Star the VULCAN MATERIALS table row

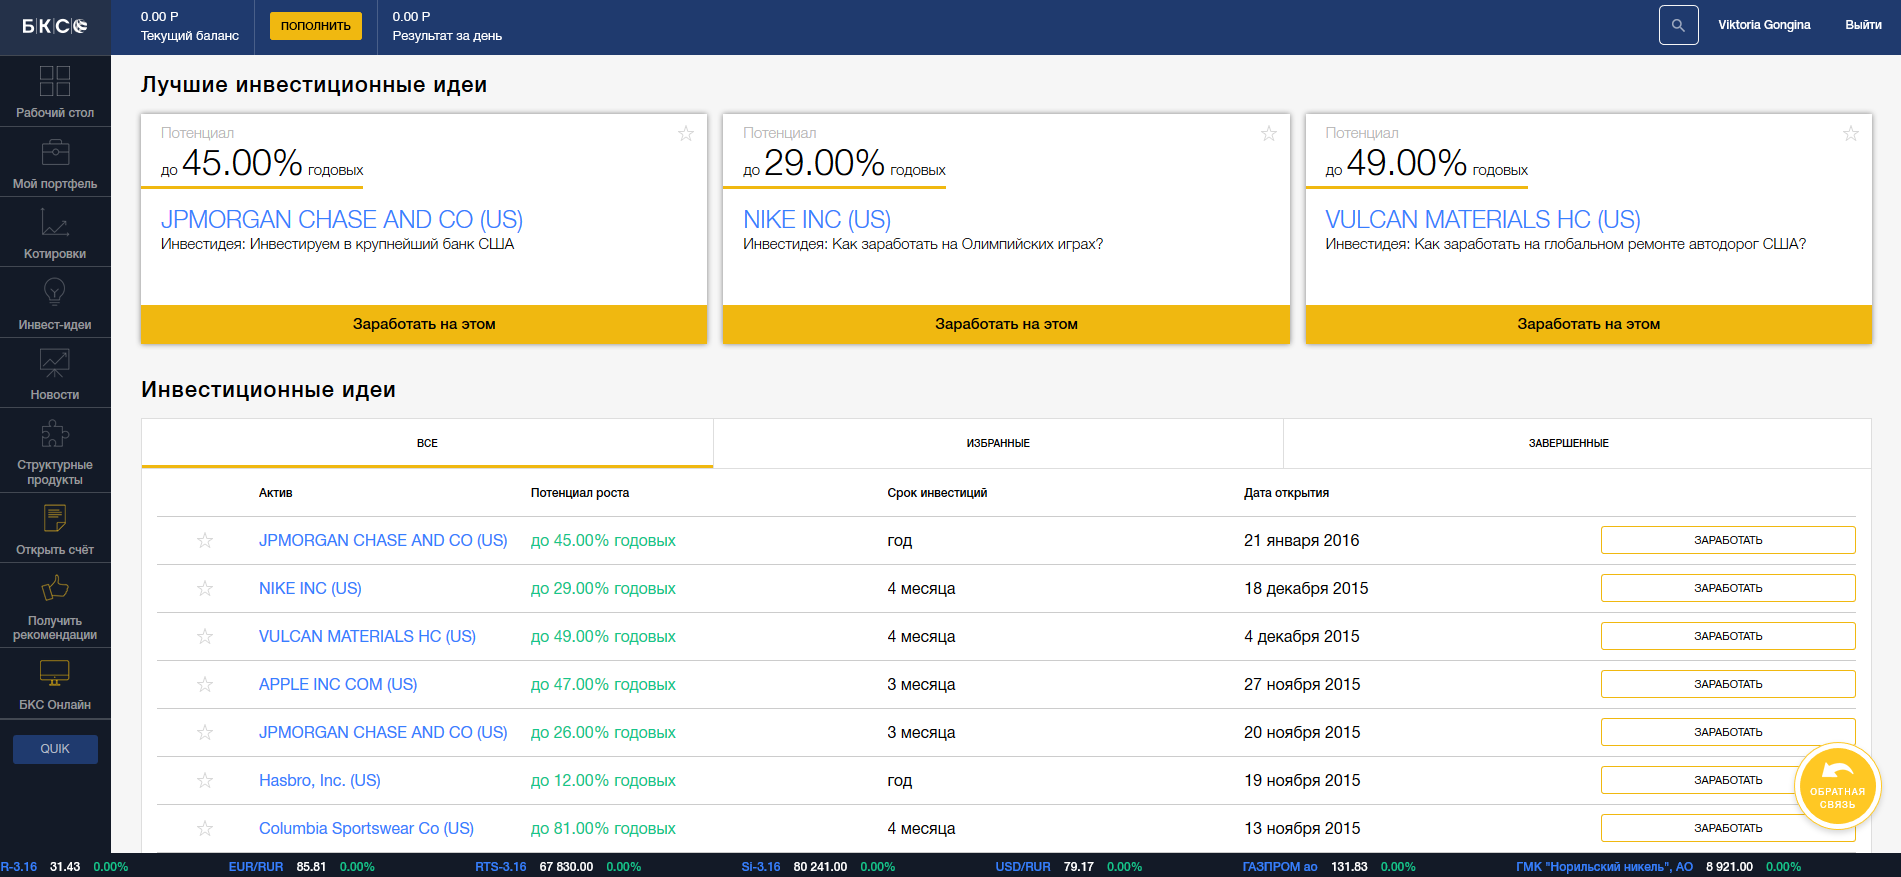click(x=205, y=636)
